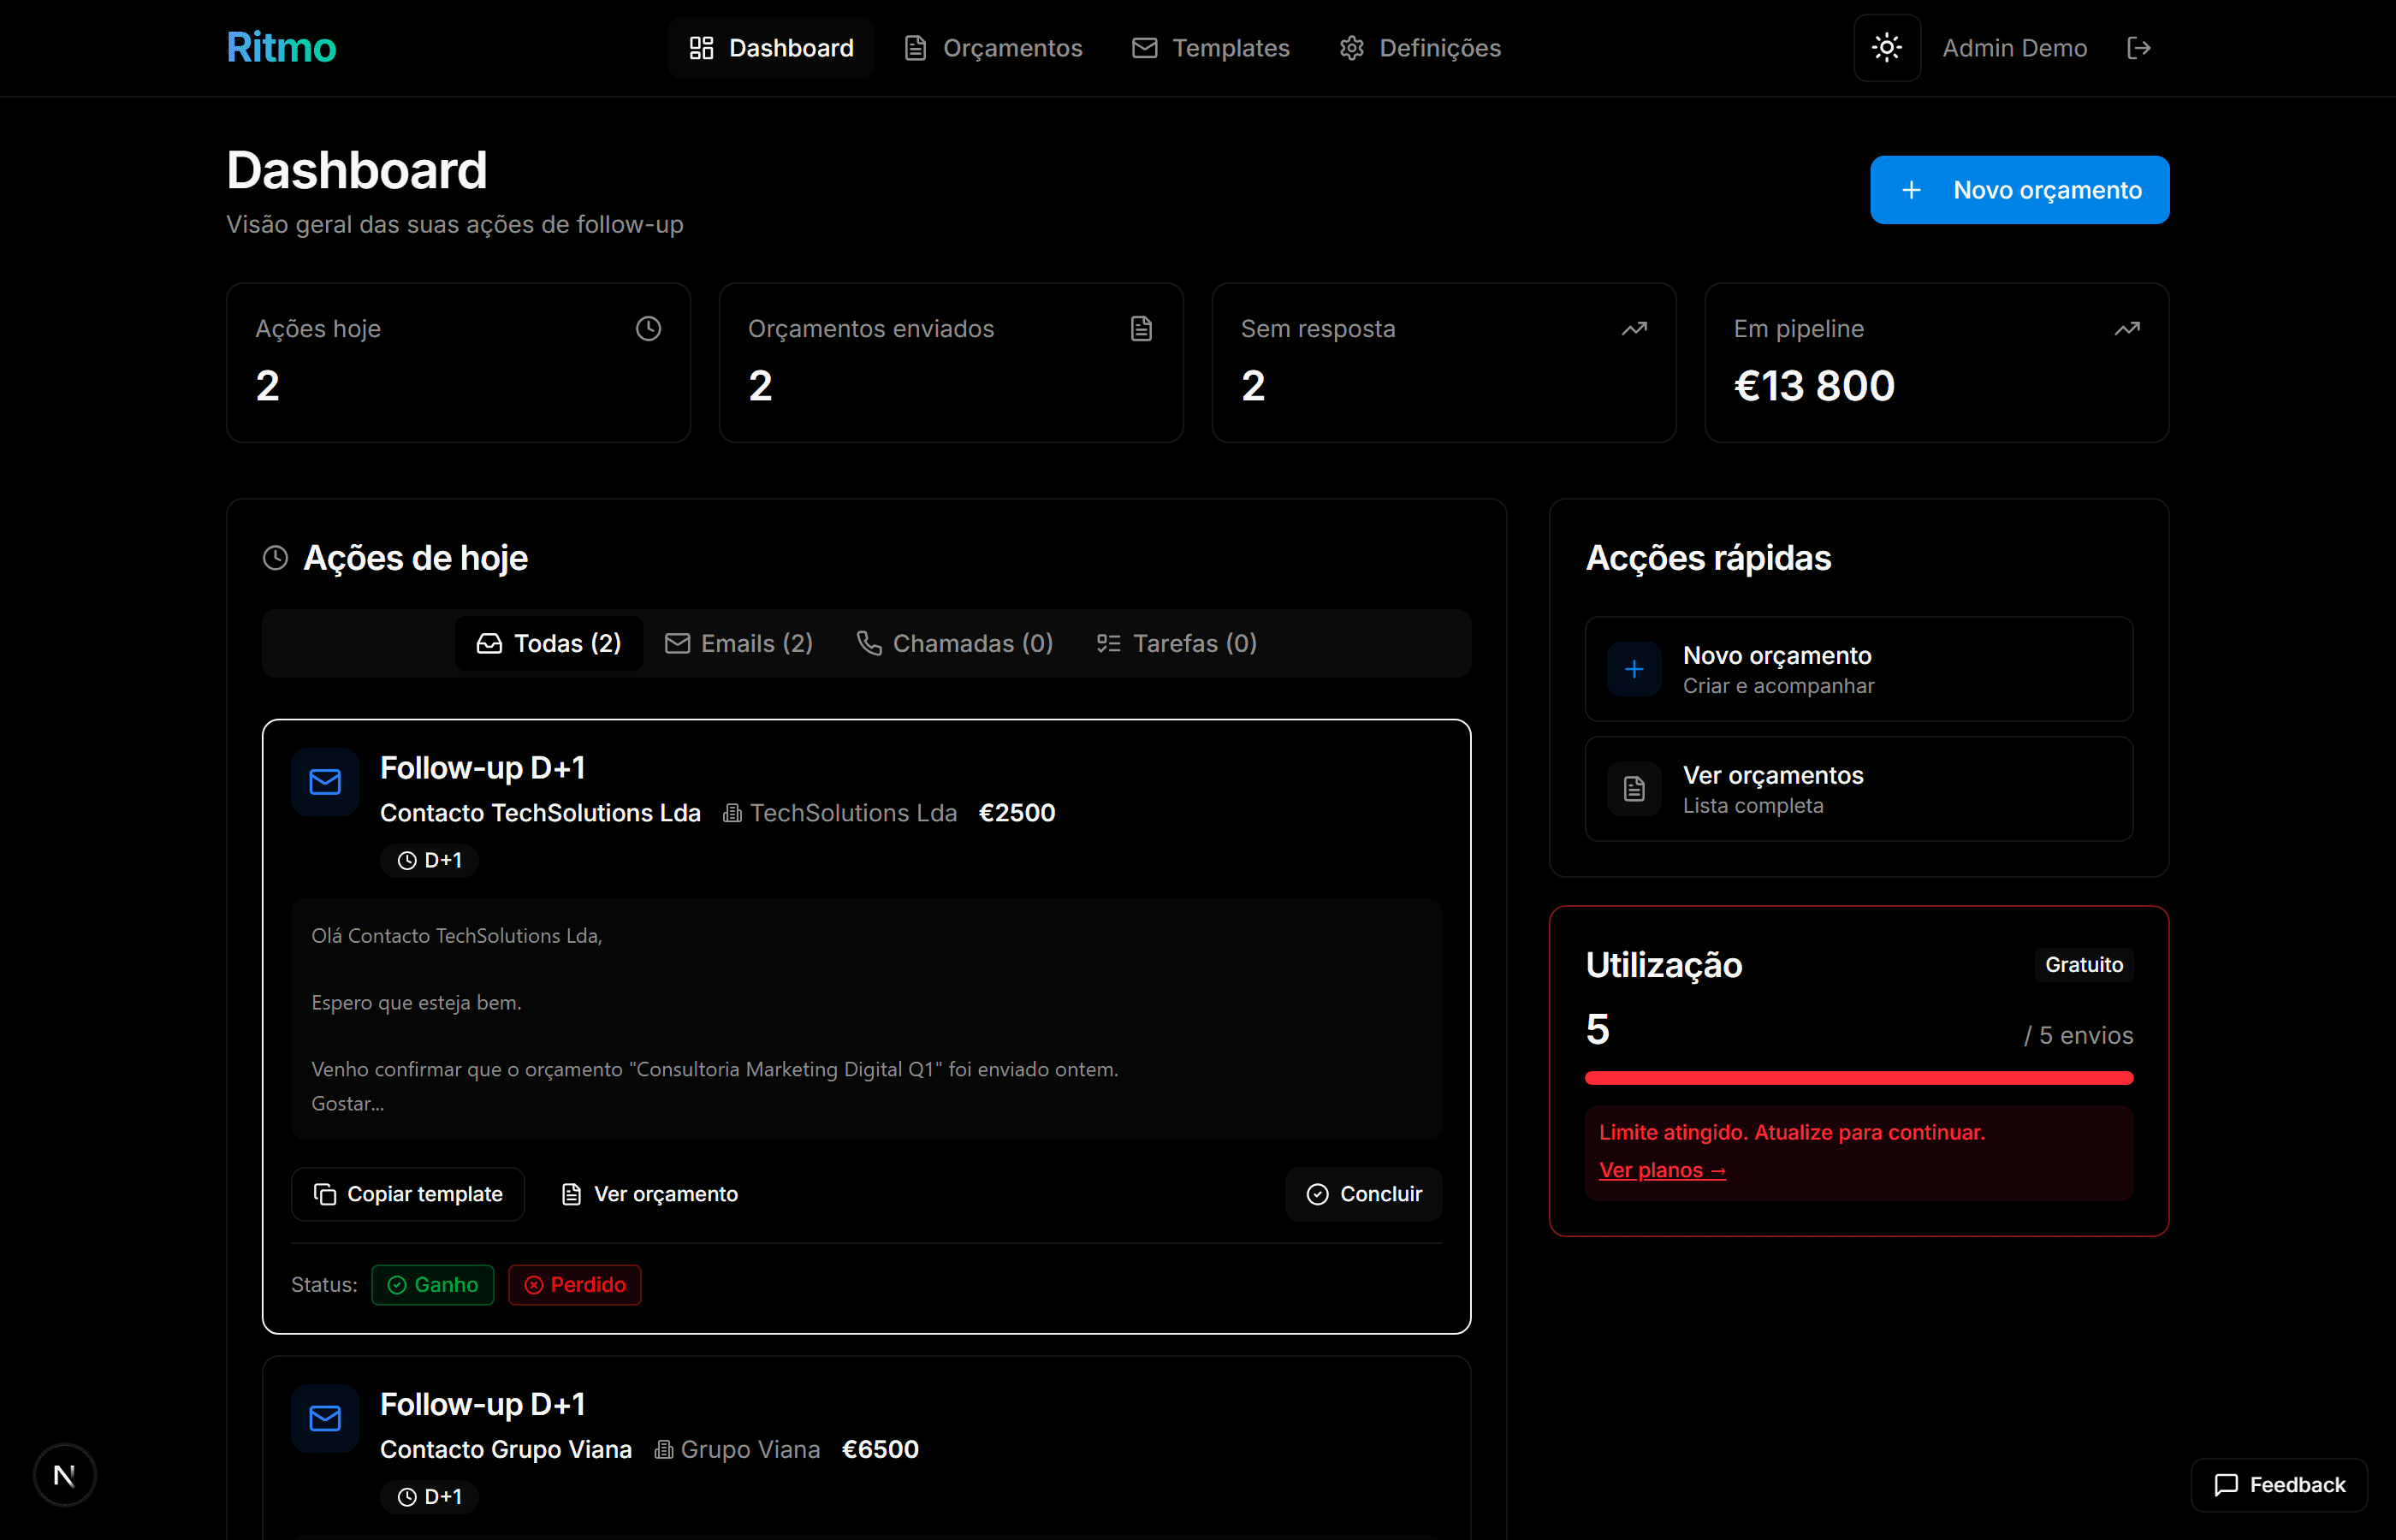The height and width of the screenshot is (1540, 2396).
Task: Click the mail icon on TechSolutions follow-up
Action: coord(325,782)
